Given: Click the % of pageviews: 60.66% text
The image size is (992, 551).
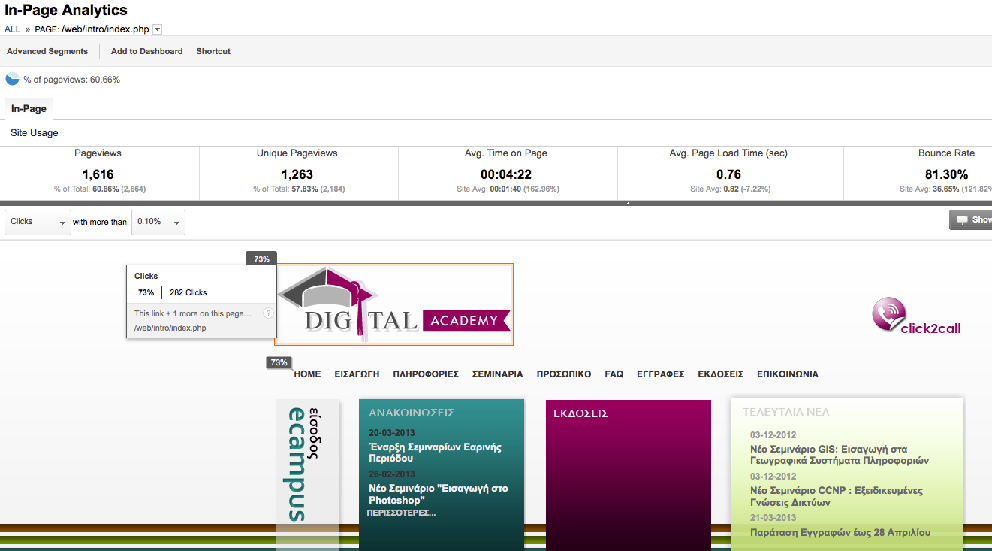Looking at the screenshot, I should [71, 80].
